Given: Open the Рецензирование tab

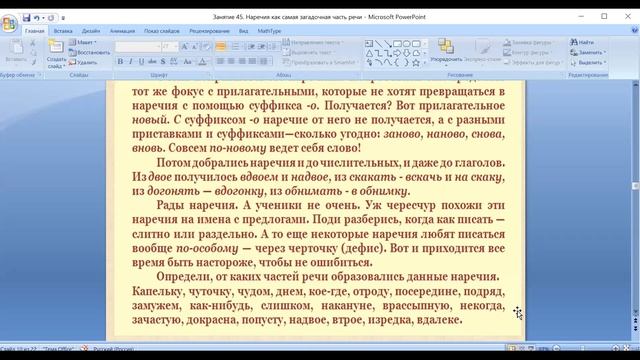Looking at the screenshot, I should point(209,31).
